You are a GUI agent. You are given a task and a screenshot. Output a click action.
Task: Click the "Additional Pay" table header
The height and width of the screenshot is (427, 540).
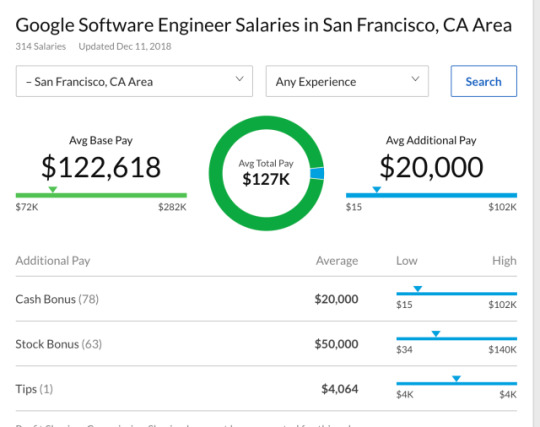(53, 261)
